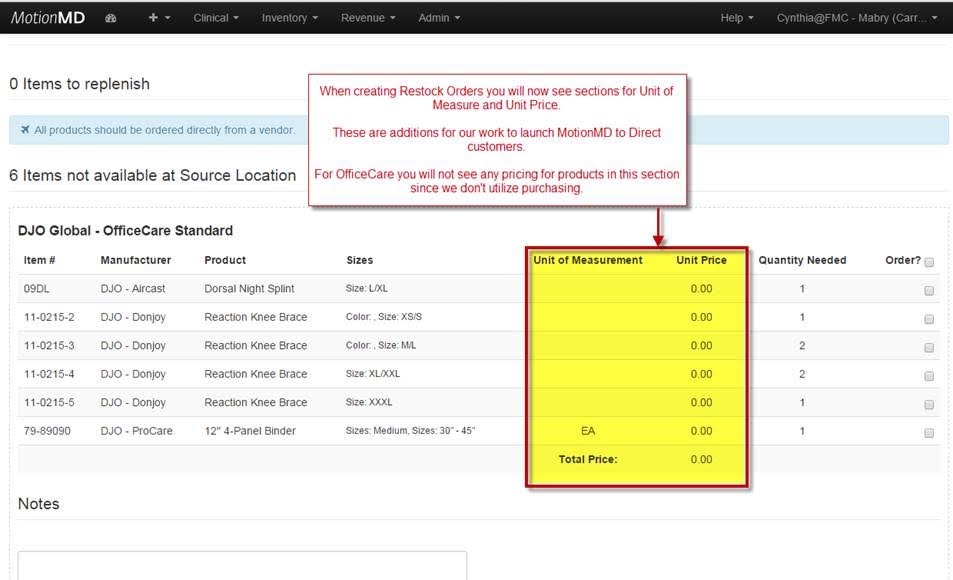The height and width of the screenshot is (580, 953).
Task: Toggle the select-all Order? header checkbox
Action: (929, 262)
